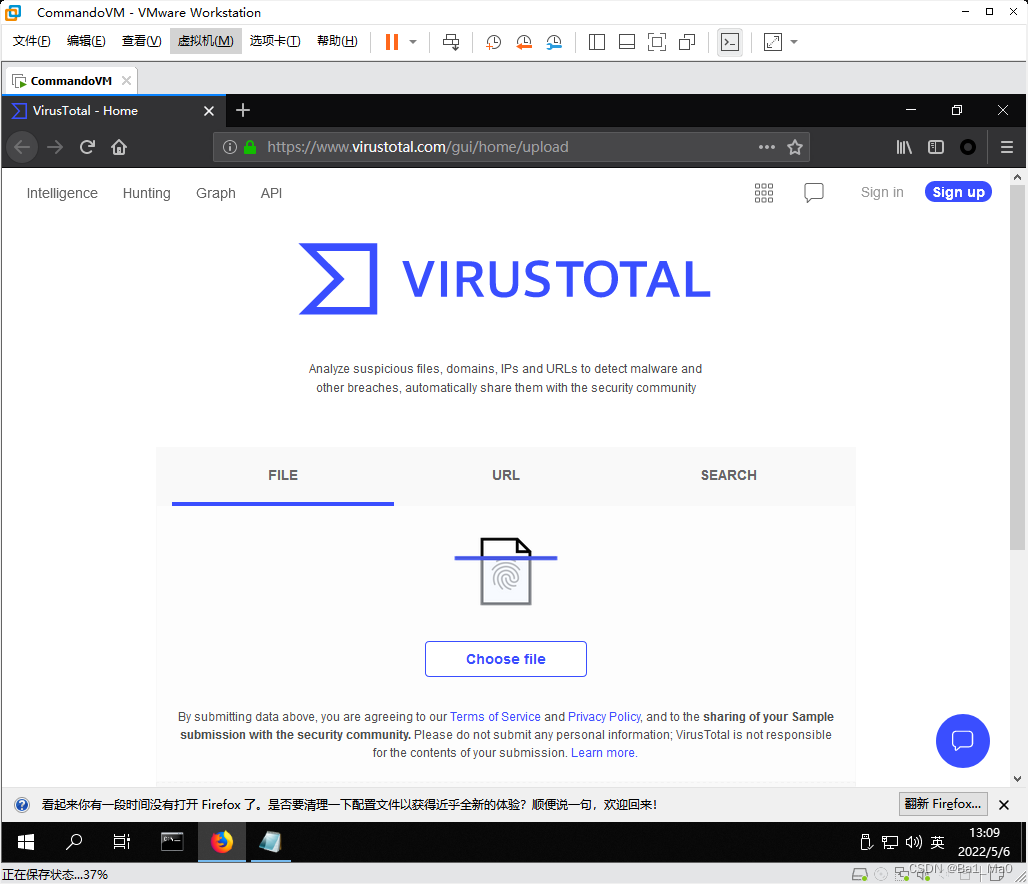Reload the current page
Screen dimensions: 1028x884
click(x=87, y=147)
